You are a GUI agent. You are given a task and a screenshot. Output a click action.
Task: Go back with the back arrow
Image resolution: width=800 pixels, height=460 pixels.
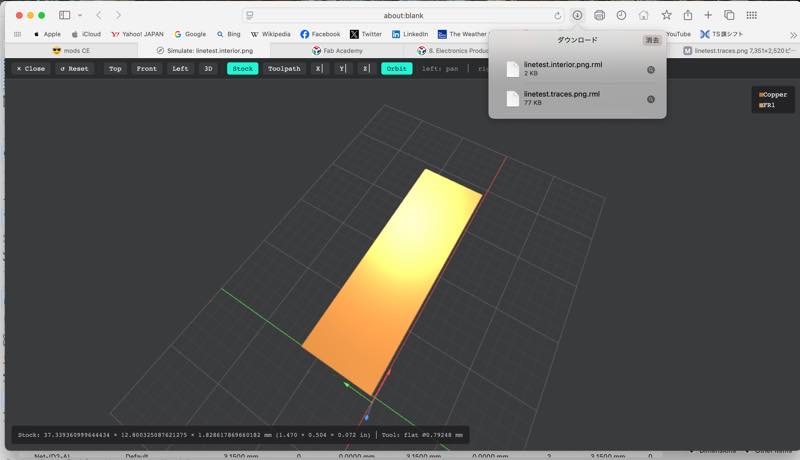(x=99, y=15)
